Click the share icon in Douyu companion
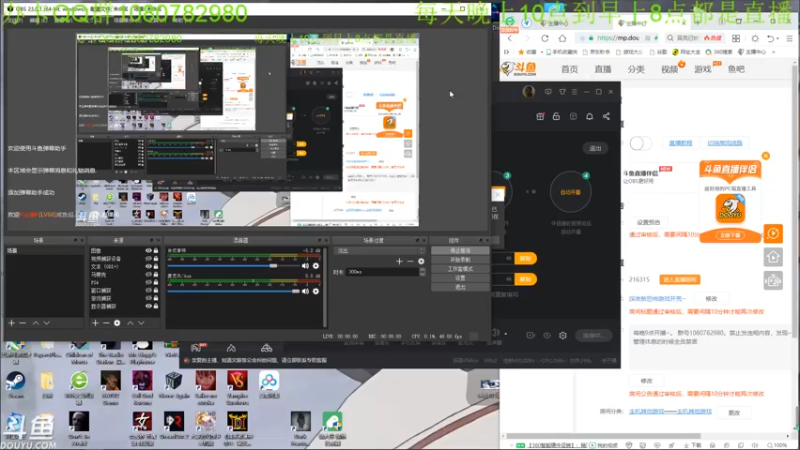 pyautogui.click(x=606, y=116)
